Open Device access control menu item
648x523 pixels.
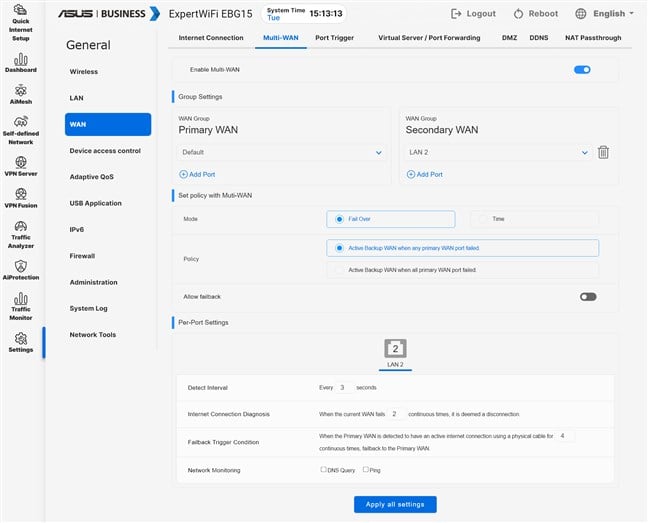click(x=105, y=151)
